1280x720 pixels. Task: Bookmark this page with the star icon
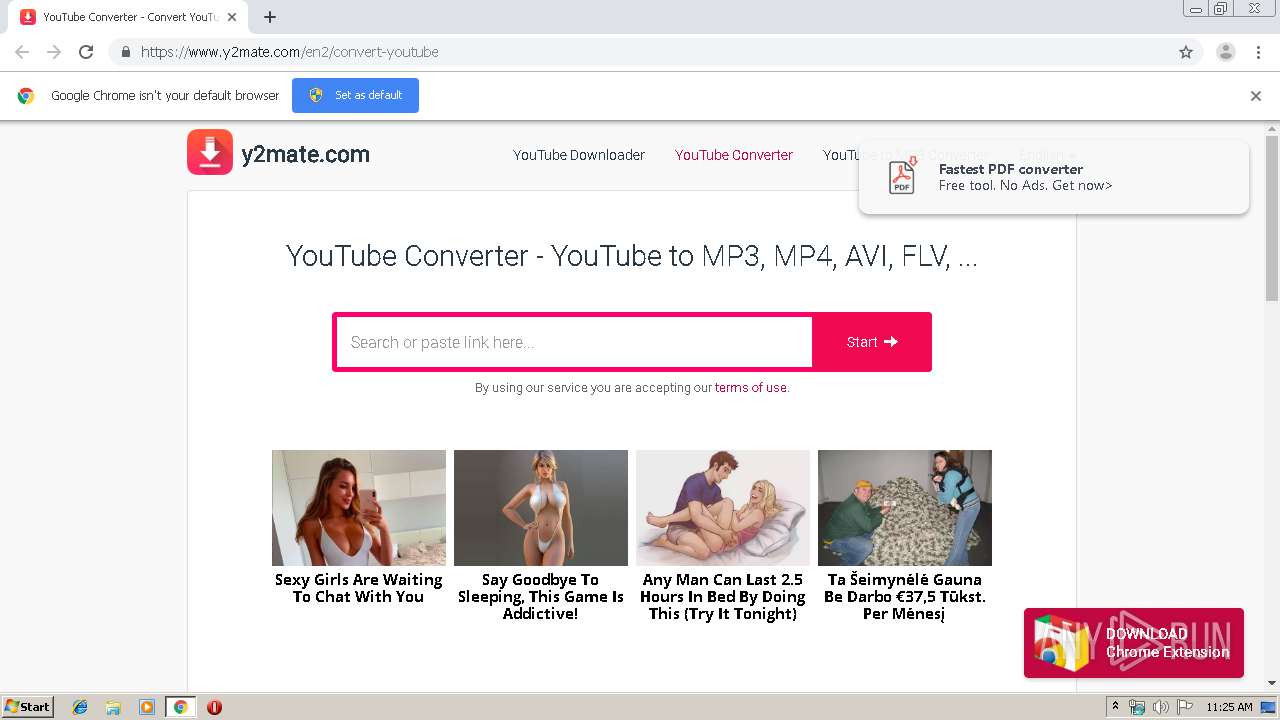(1186, 52)
